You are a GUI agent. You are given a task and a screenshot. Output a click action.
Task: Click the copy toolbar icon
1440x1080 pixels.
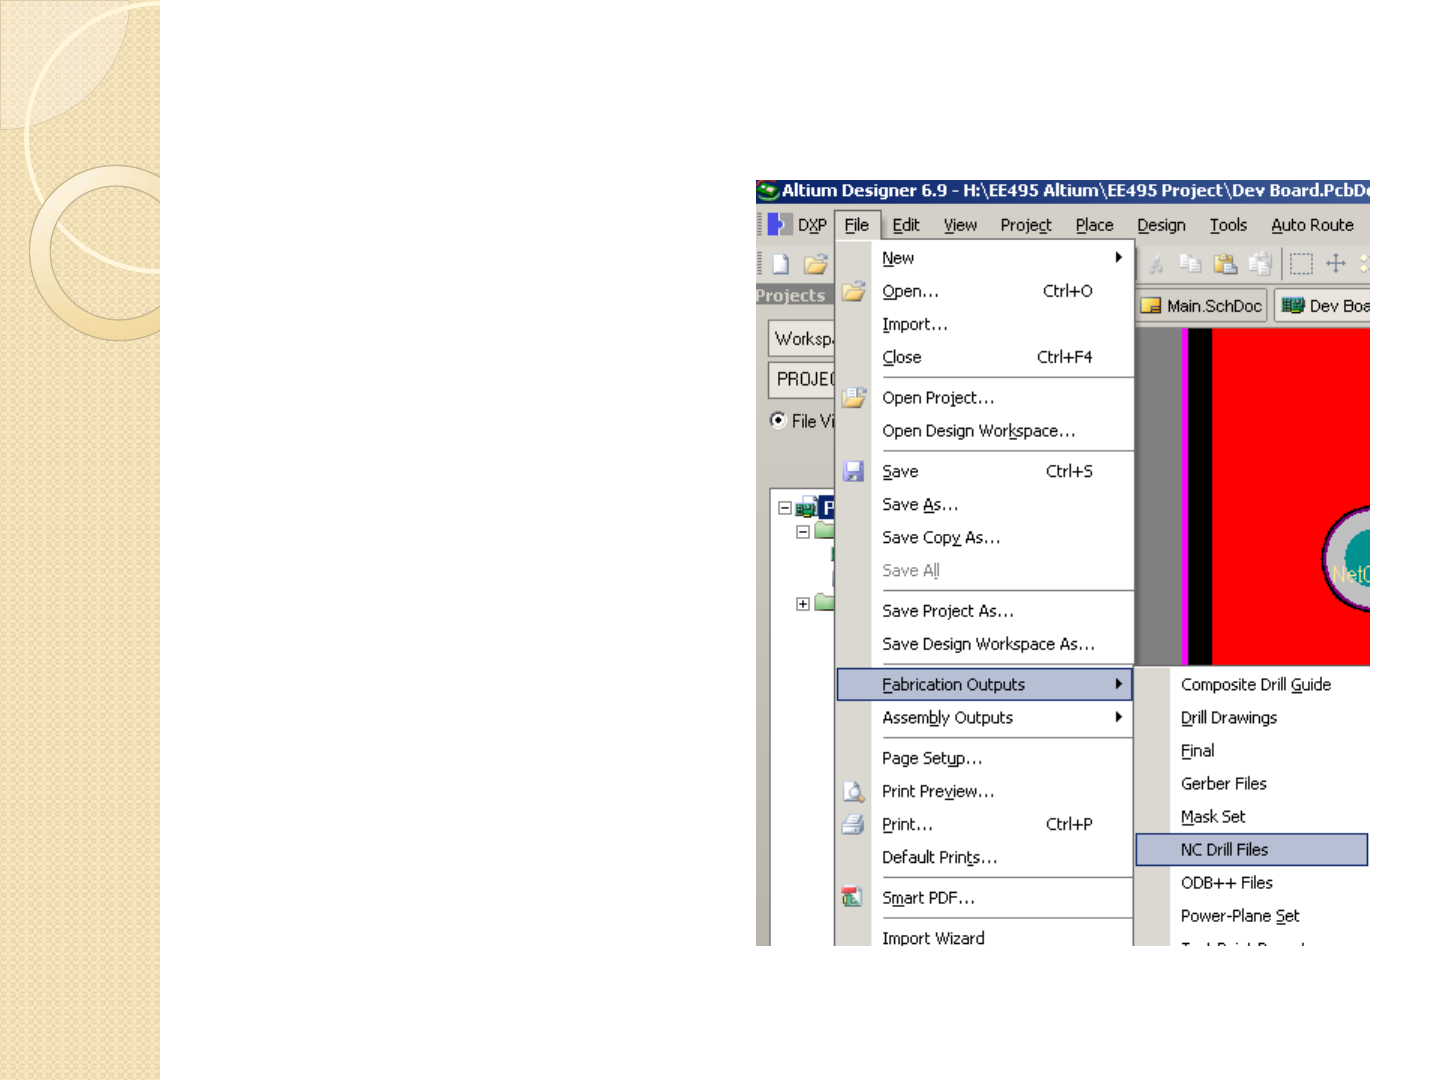point(1190,264)
